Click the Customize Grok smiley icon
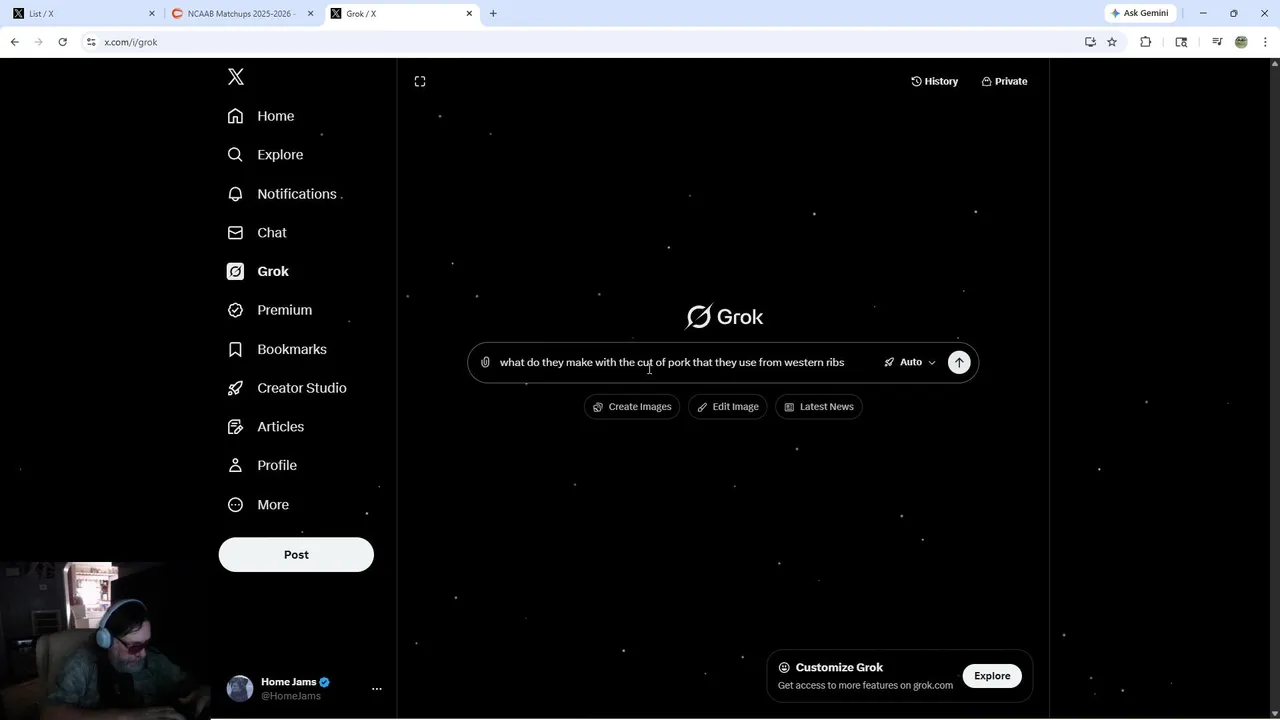This screenshot has width=1280, height=720. click(784, 668)
